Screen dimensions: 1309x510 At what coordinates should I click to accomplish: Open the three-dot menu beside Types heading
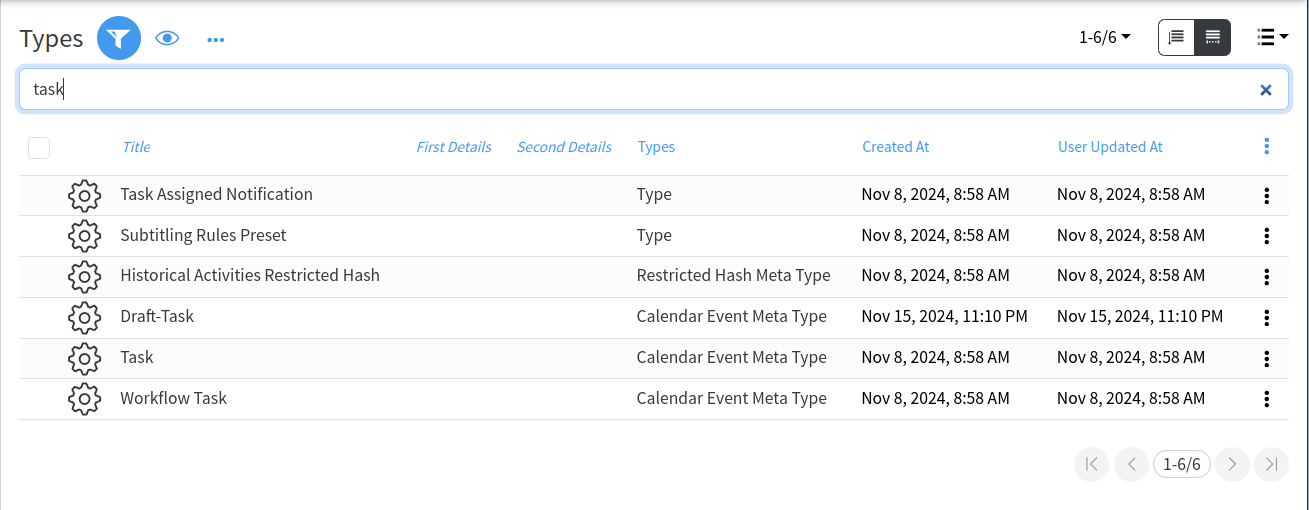tap(216, 40)
